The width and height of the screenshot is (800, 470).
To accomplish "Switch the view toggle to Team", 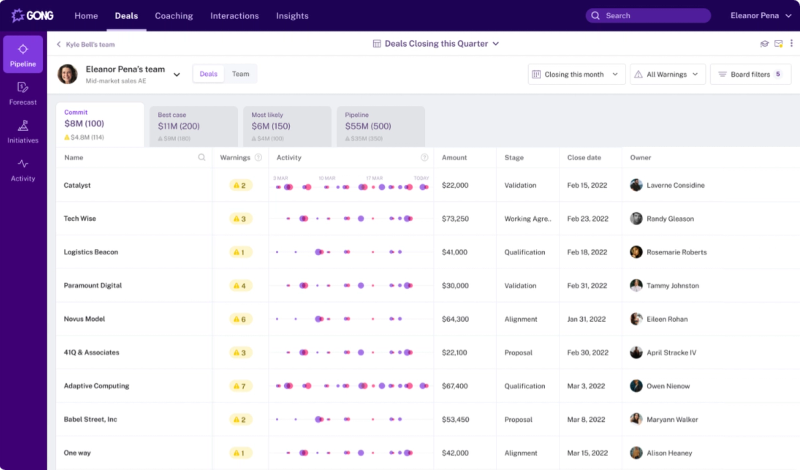I will (x=241, y=74).
